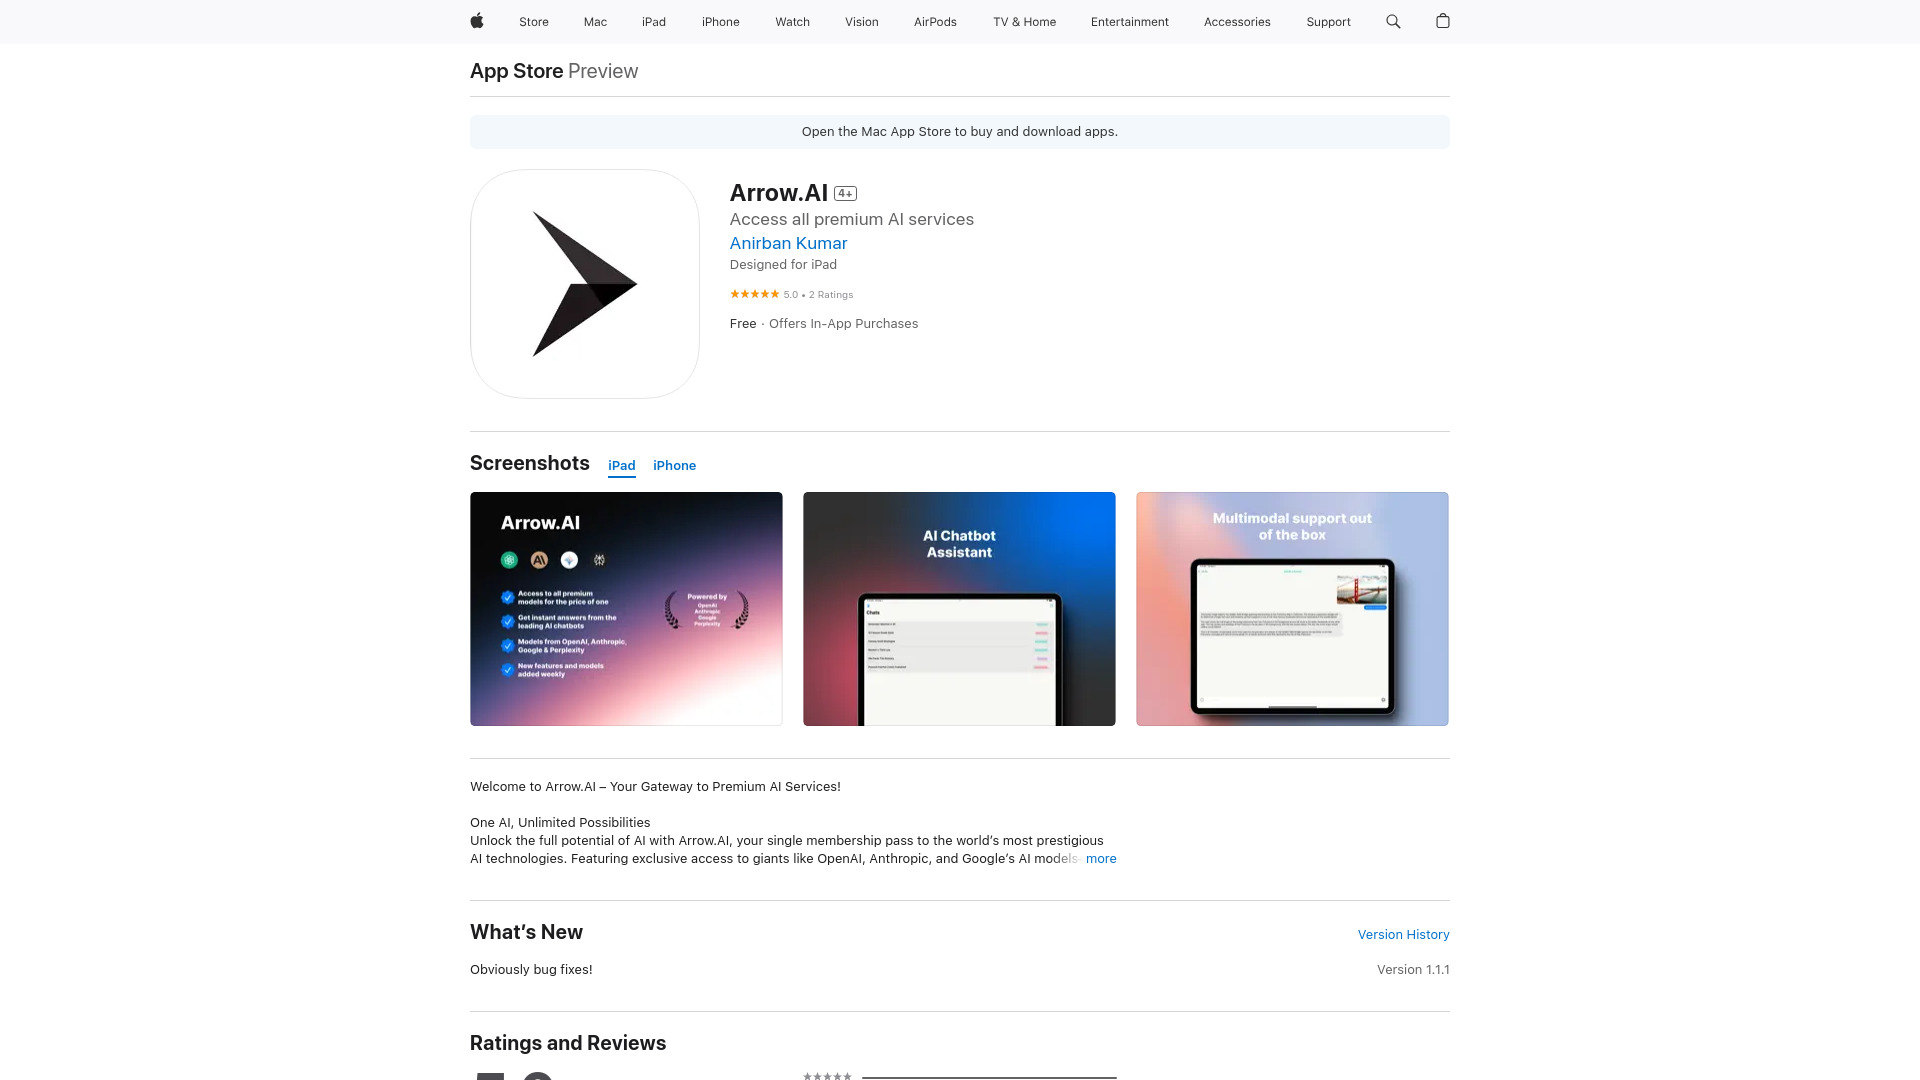Click the App Store breadcrumb link
1920x1080 pixels.
point(516,70)
